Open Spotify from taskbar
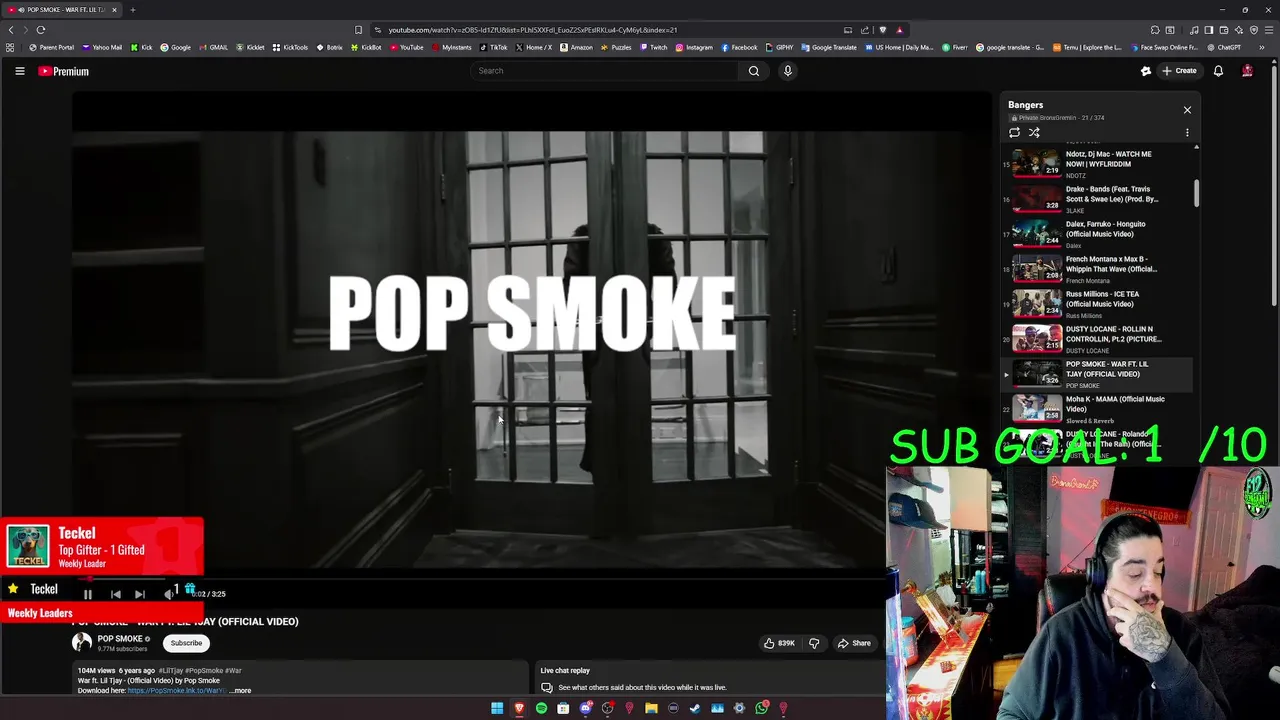 (x=541, y=708)
